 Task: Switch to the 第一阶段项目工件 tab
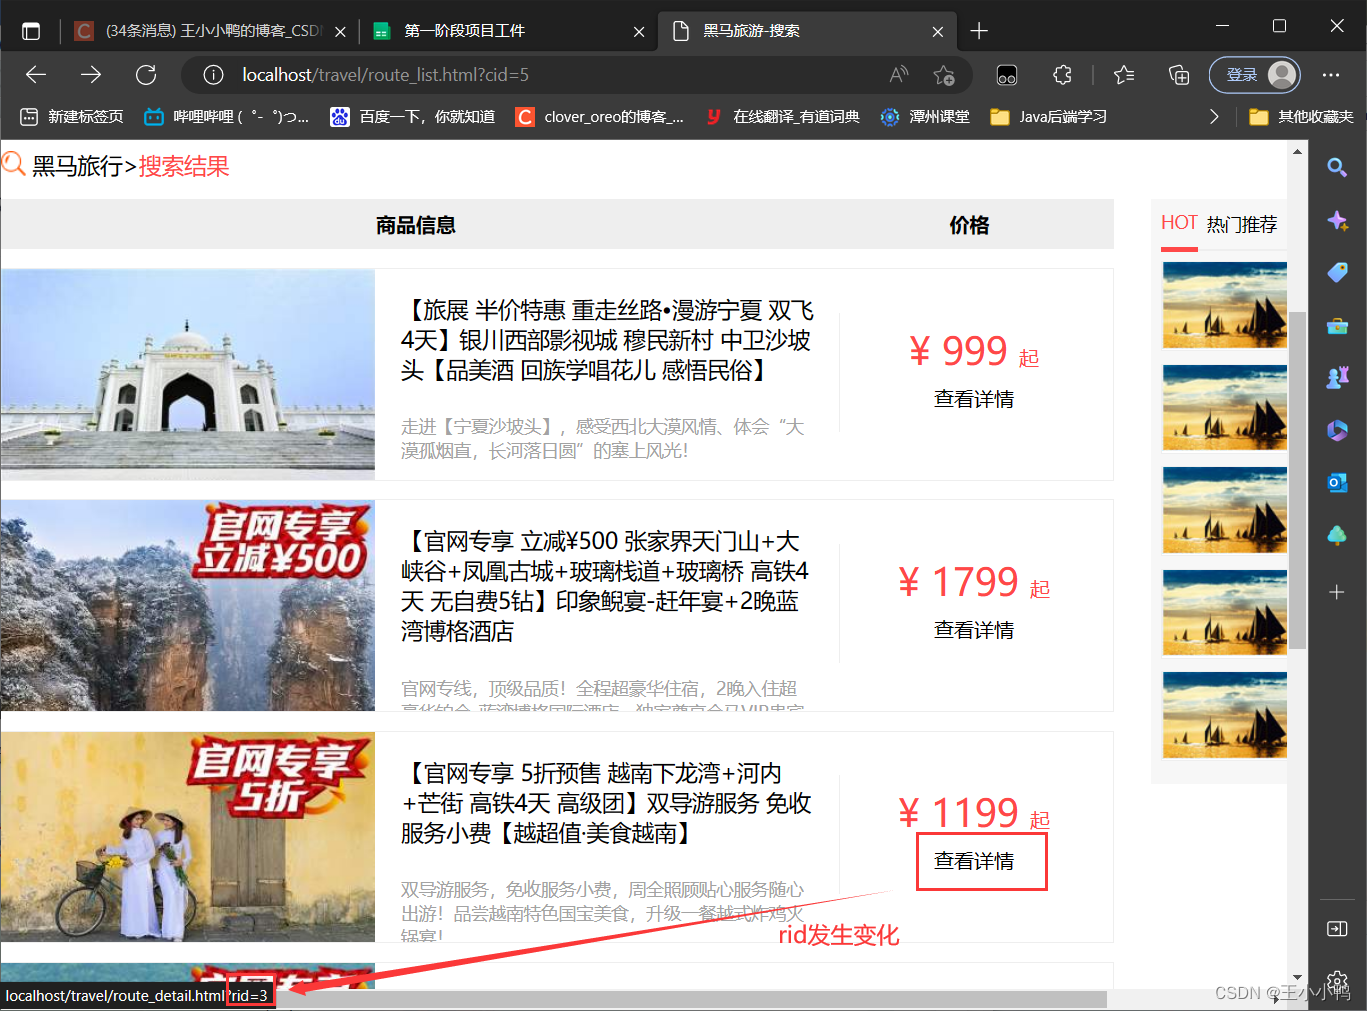coord(507,31)
